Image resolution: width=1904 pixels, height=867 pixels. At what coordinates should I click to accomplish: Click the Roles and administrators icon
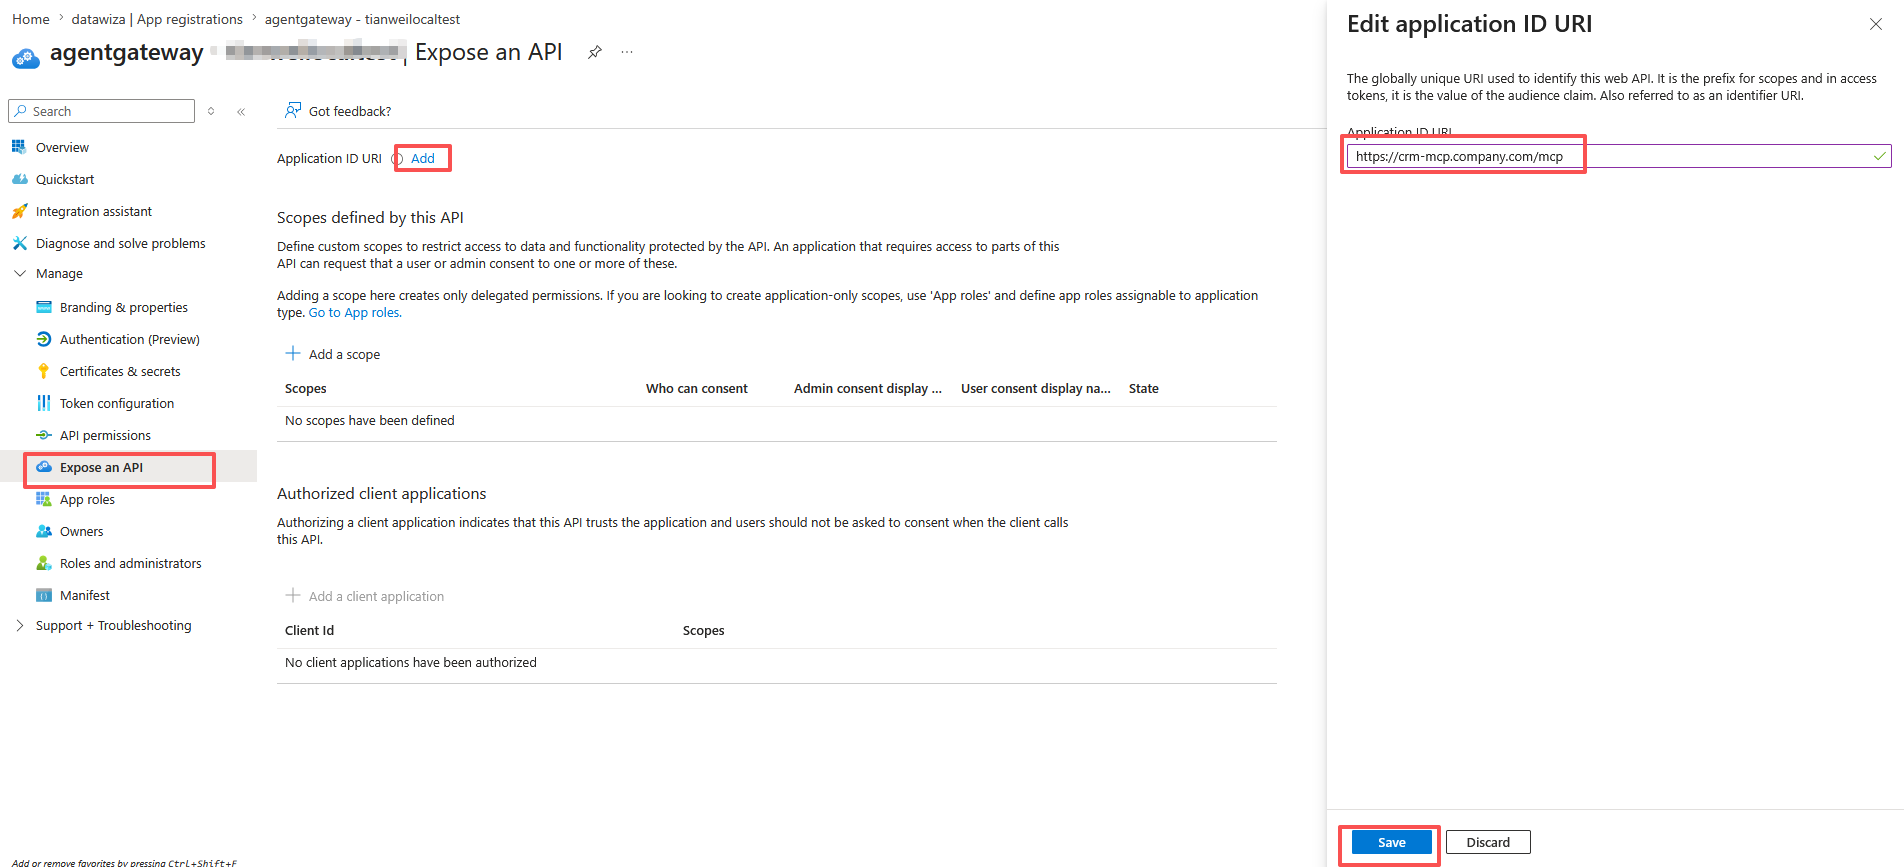(43, 563)
